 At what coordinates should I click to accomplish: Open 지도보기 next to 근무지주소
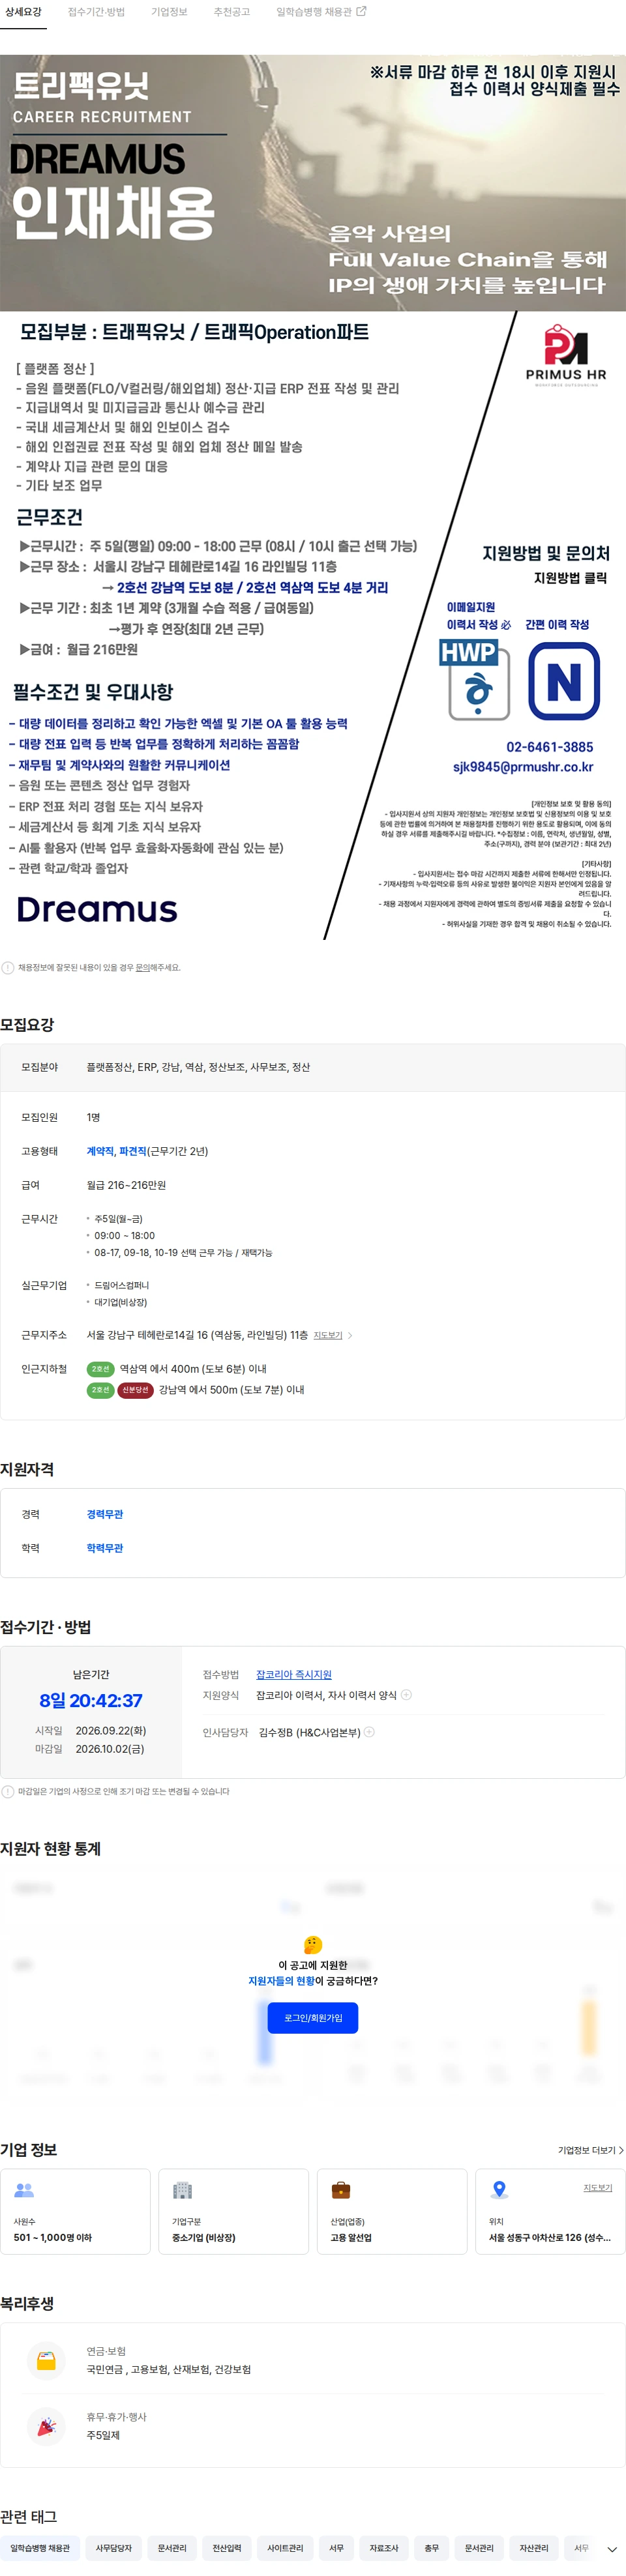click(x=328, y=1335)
